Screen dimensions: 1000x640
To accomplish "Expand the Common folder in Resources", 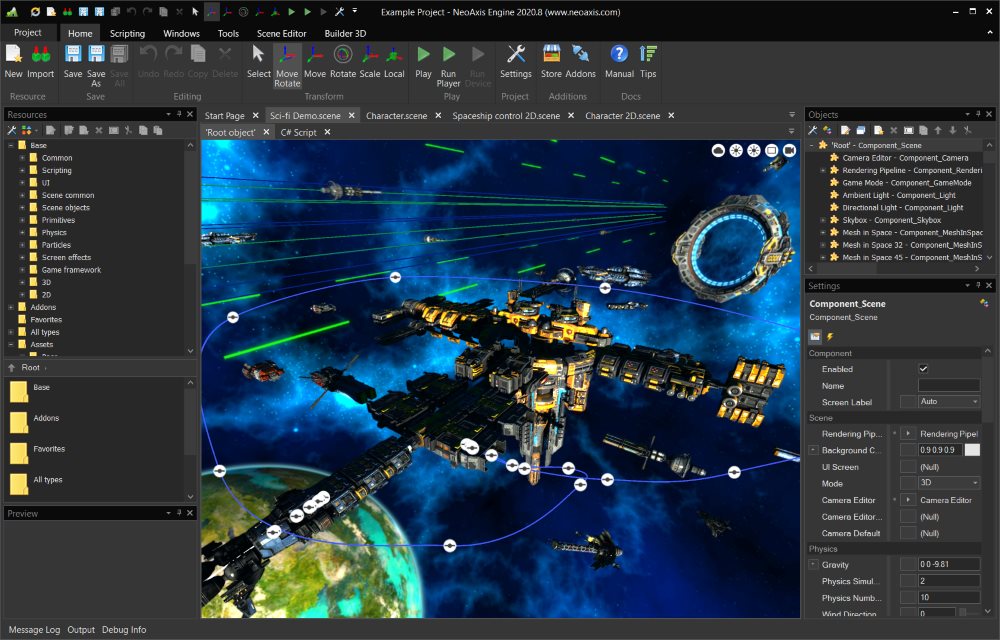I will [22, 158].
